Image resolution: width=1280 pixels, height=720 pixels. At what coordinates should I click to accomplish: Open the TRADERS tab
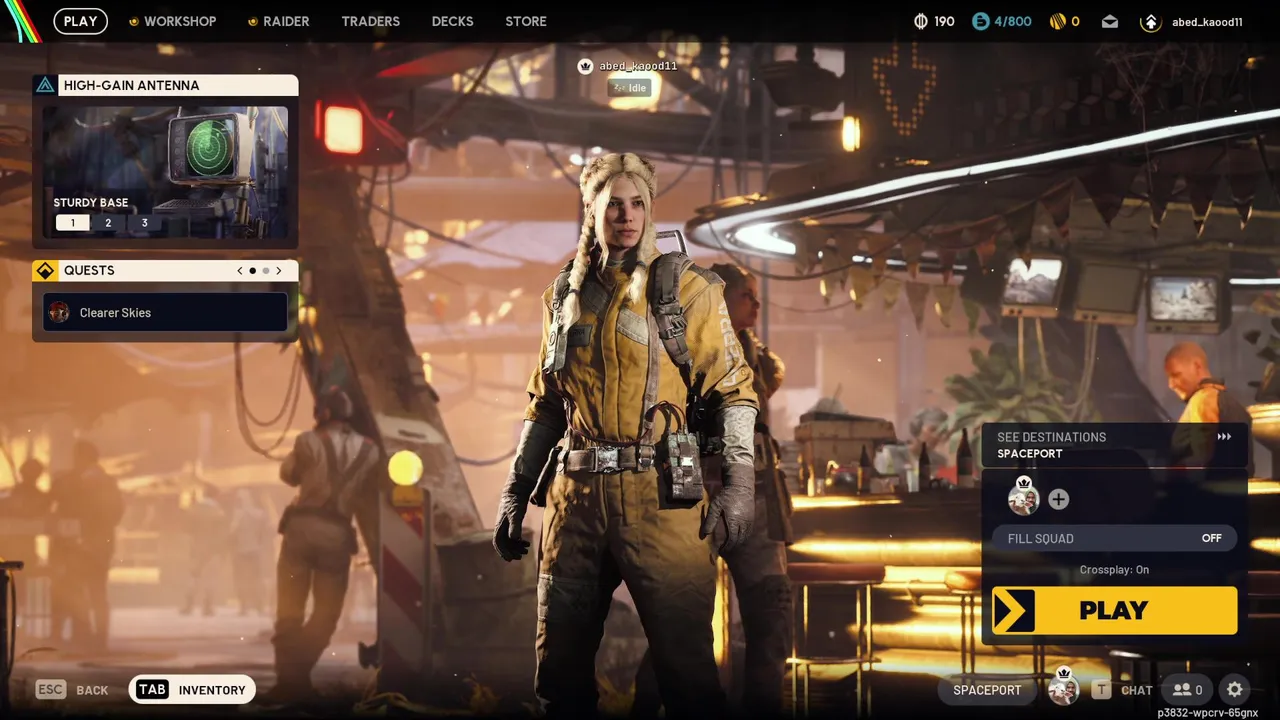370,21
